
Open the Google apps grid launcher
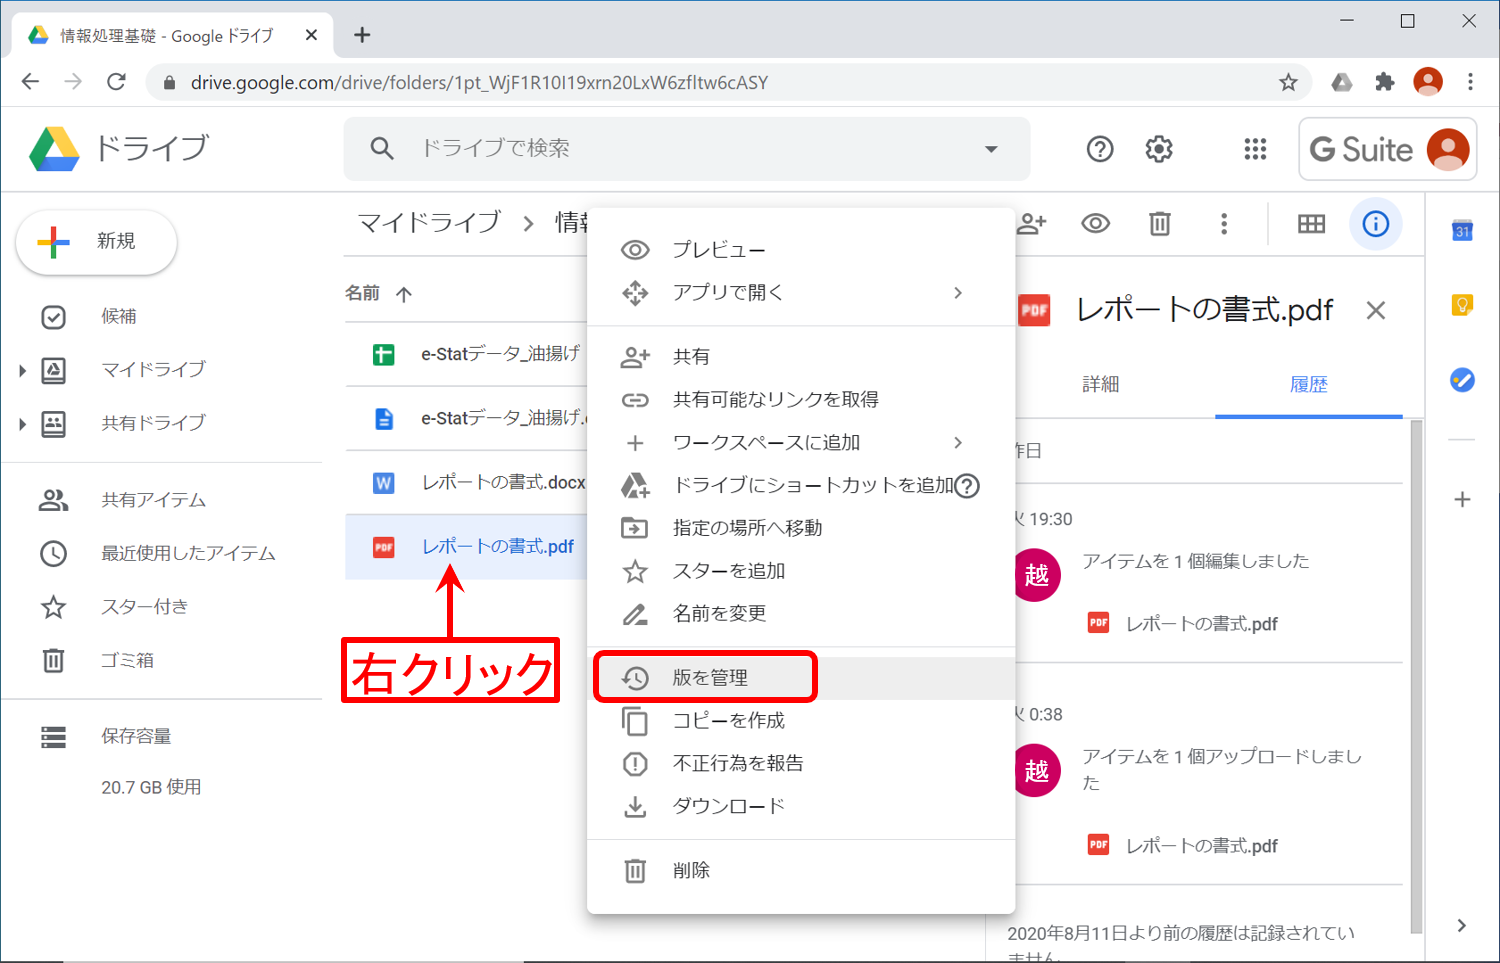pos(1255,149)
